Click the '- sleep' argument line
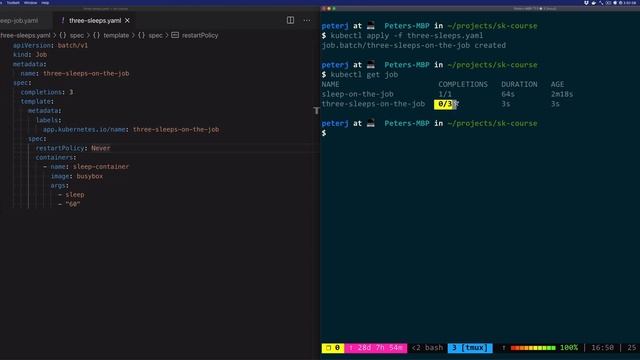The width and height of the screenshot is (640, 360). [71, 195]
